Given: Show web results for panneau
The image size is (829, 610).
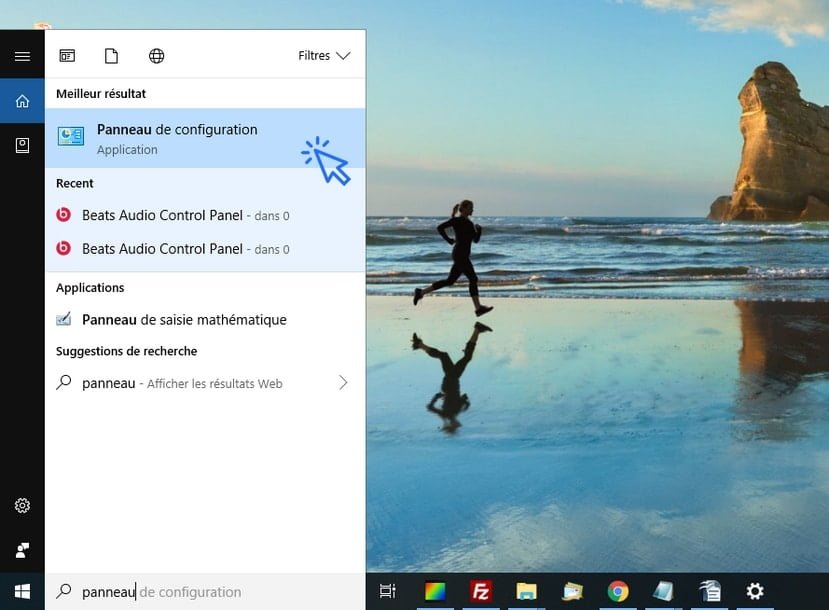Looking at the screenshot, I should pos(205,383).
